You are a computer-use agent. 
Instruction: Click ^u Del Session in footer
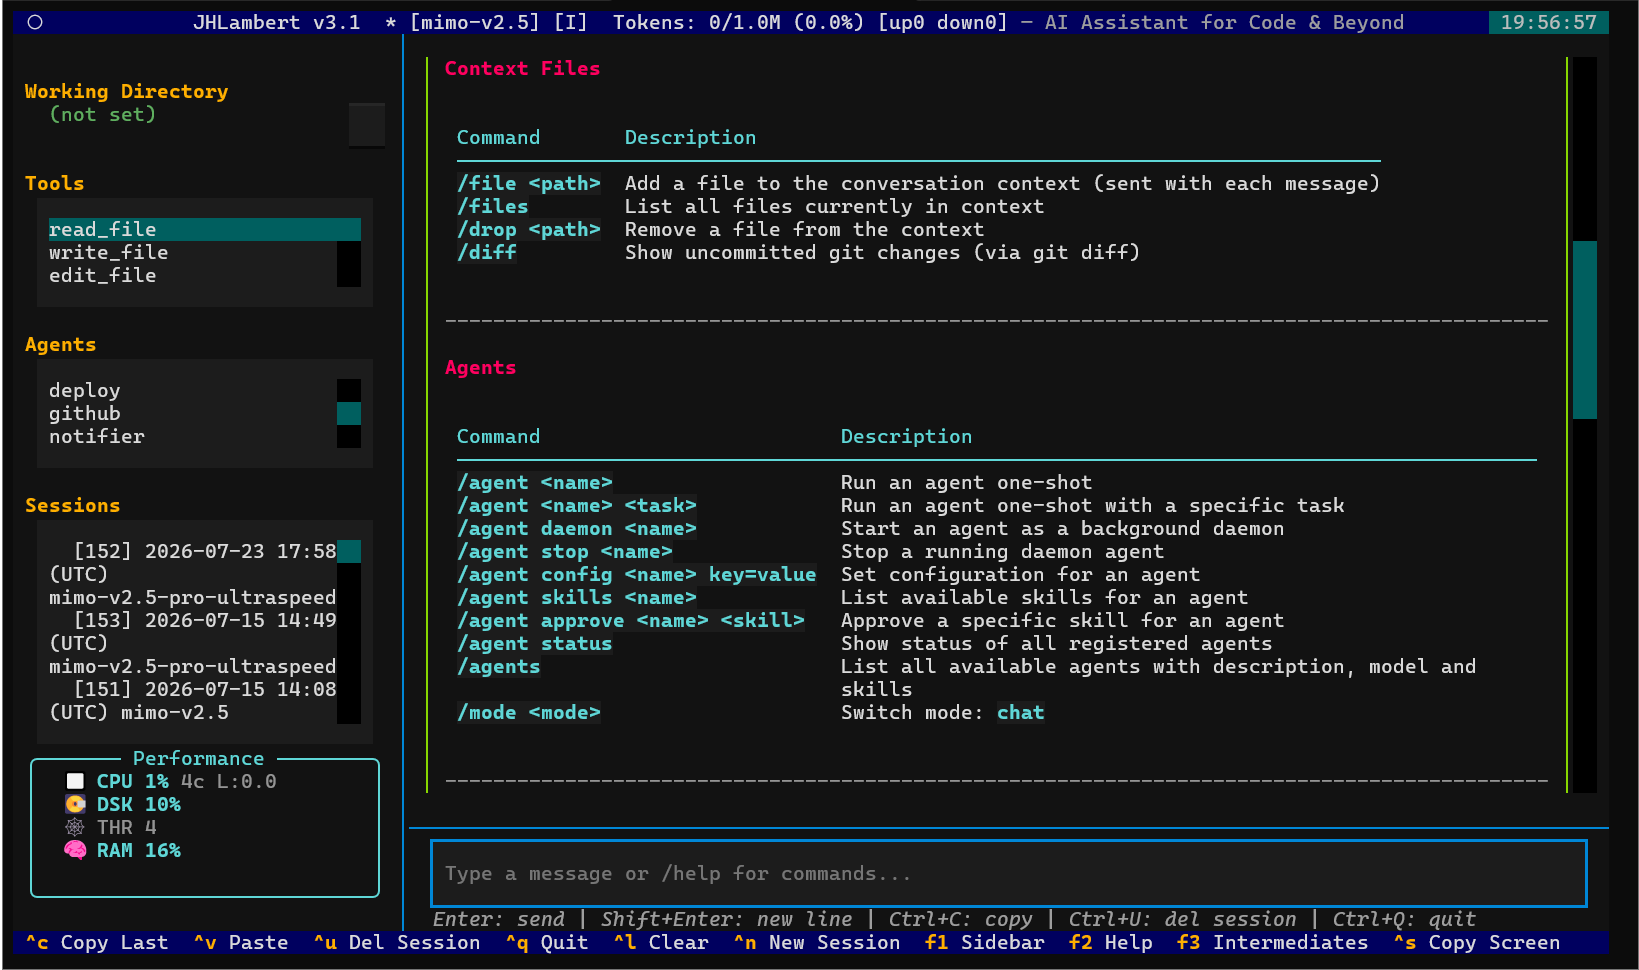pos(397,942)
